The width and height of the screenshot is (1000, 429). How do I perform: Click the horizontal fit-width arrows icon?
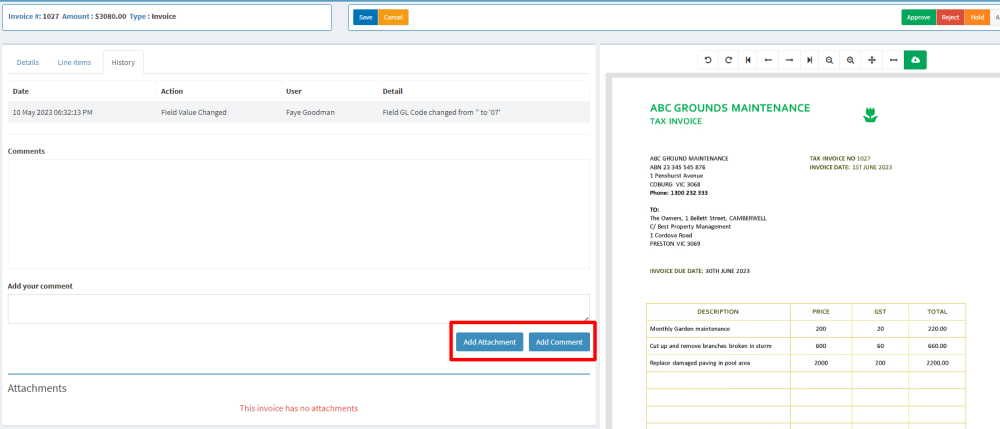coord(893,60)
